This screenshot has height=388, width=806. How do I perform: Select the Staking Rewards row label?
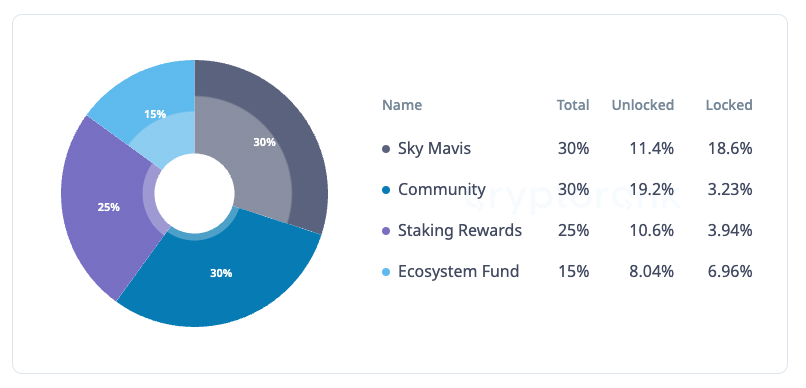[x=460, y=230]
